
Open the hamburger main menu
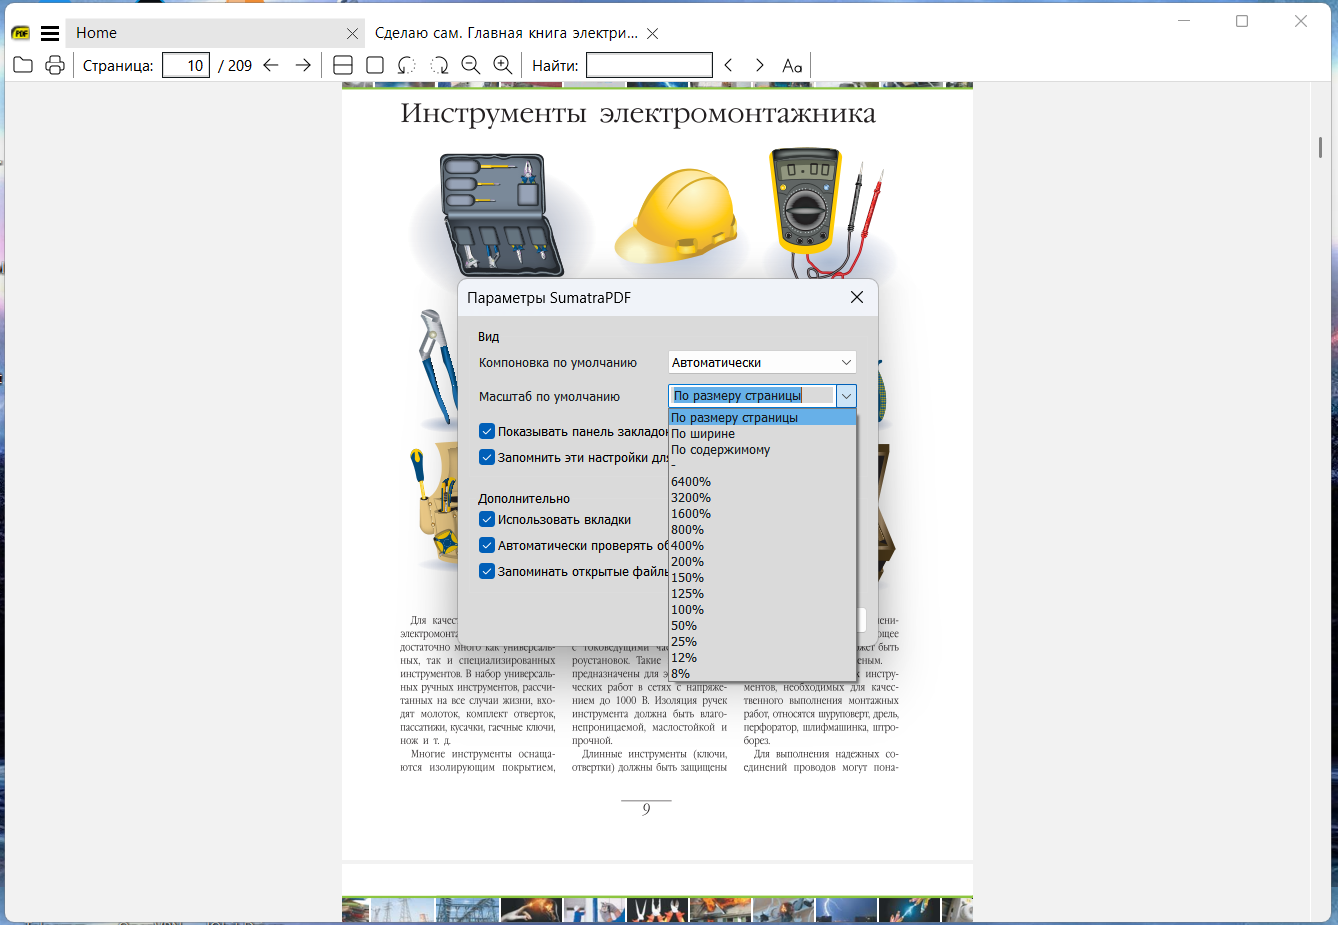[x=50, y=33]
